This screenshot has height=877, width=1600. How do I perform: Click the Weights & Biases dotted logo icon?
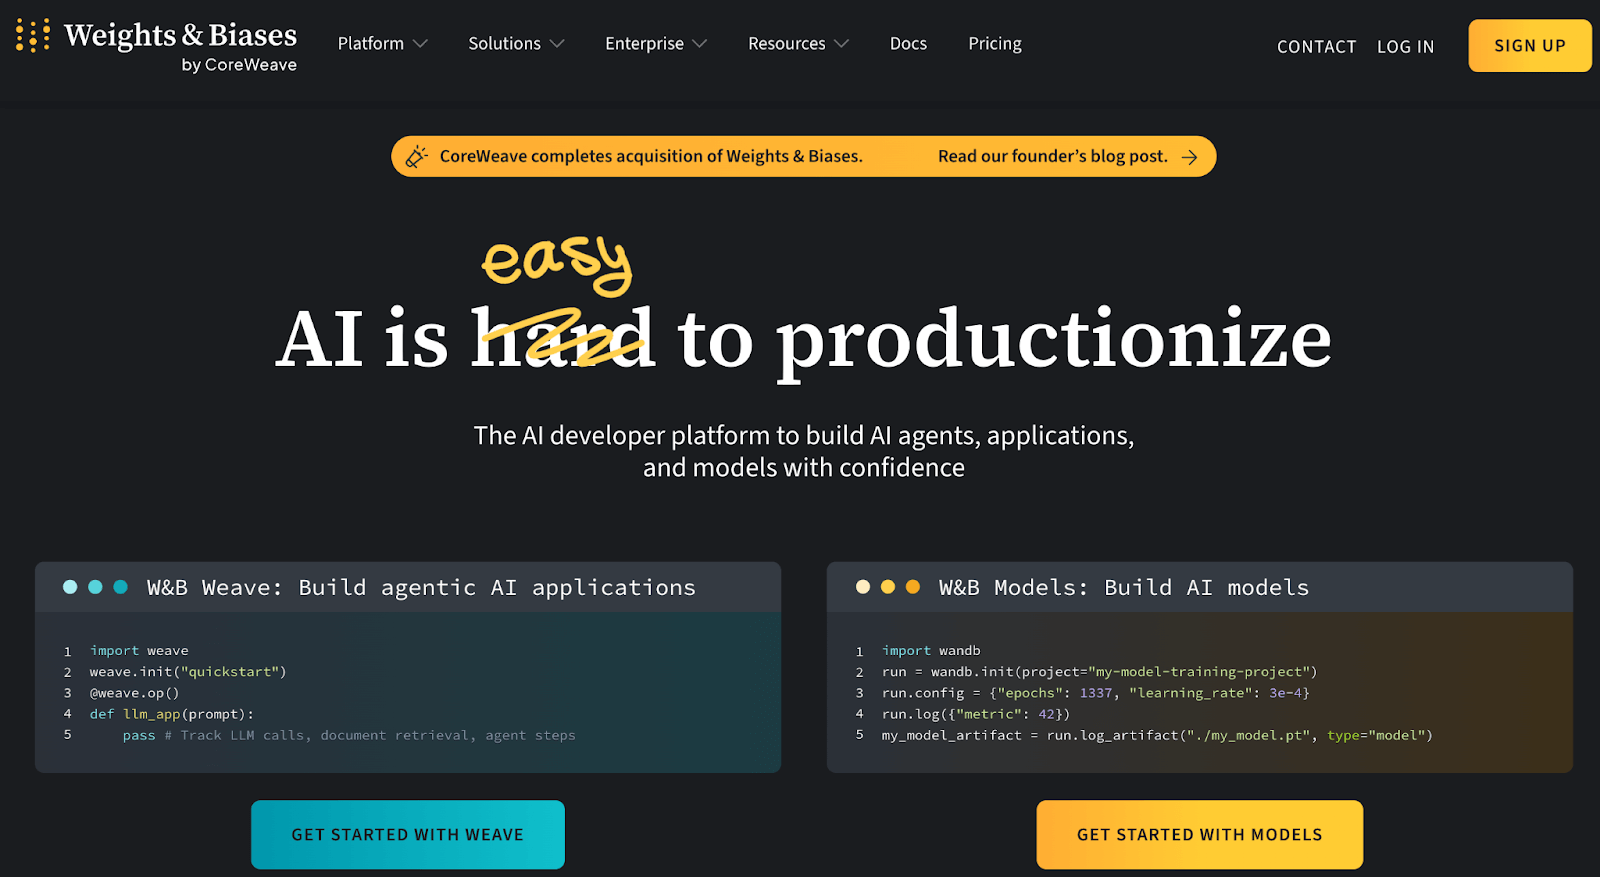33,35
